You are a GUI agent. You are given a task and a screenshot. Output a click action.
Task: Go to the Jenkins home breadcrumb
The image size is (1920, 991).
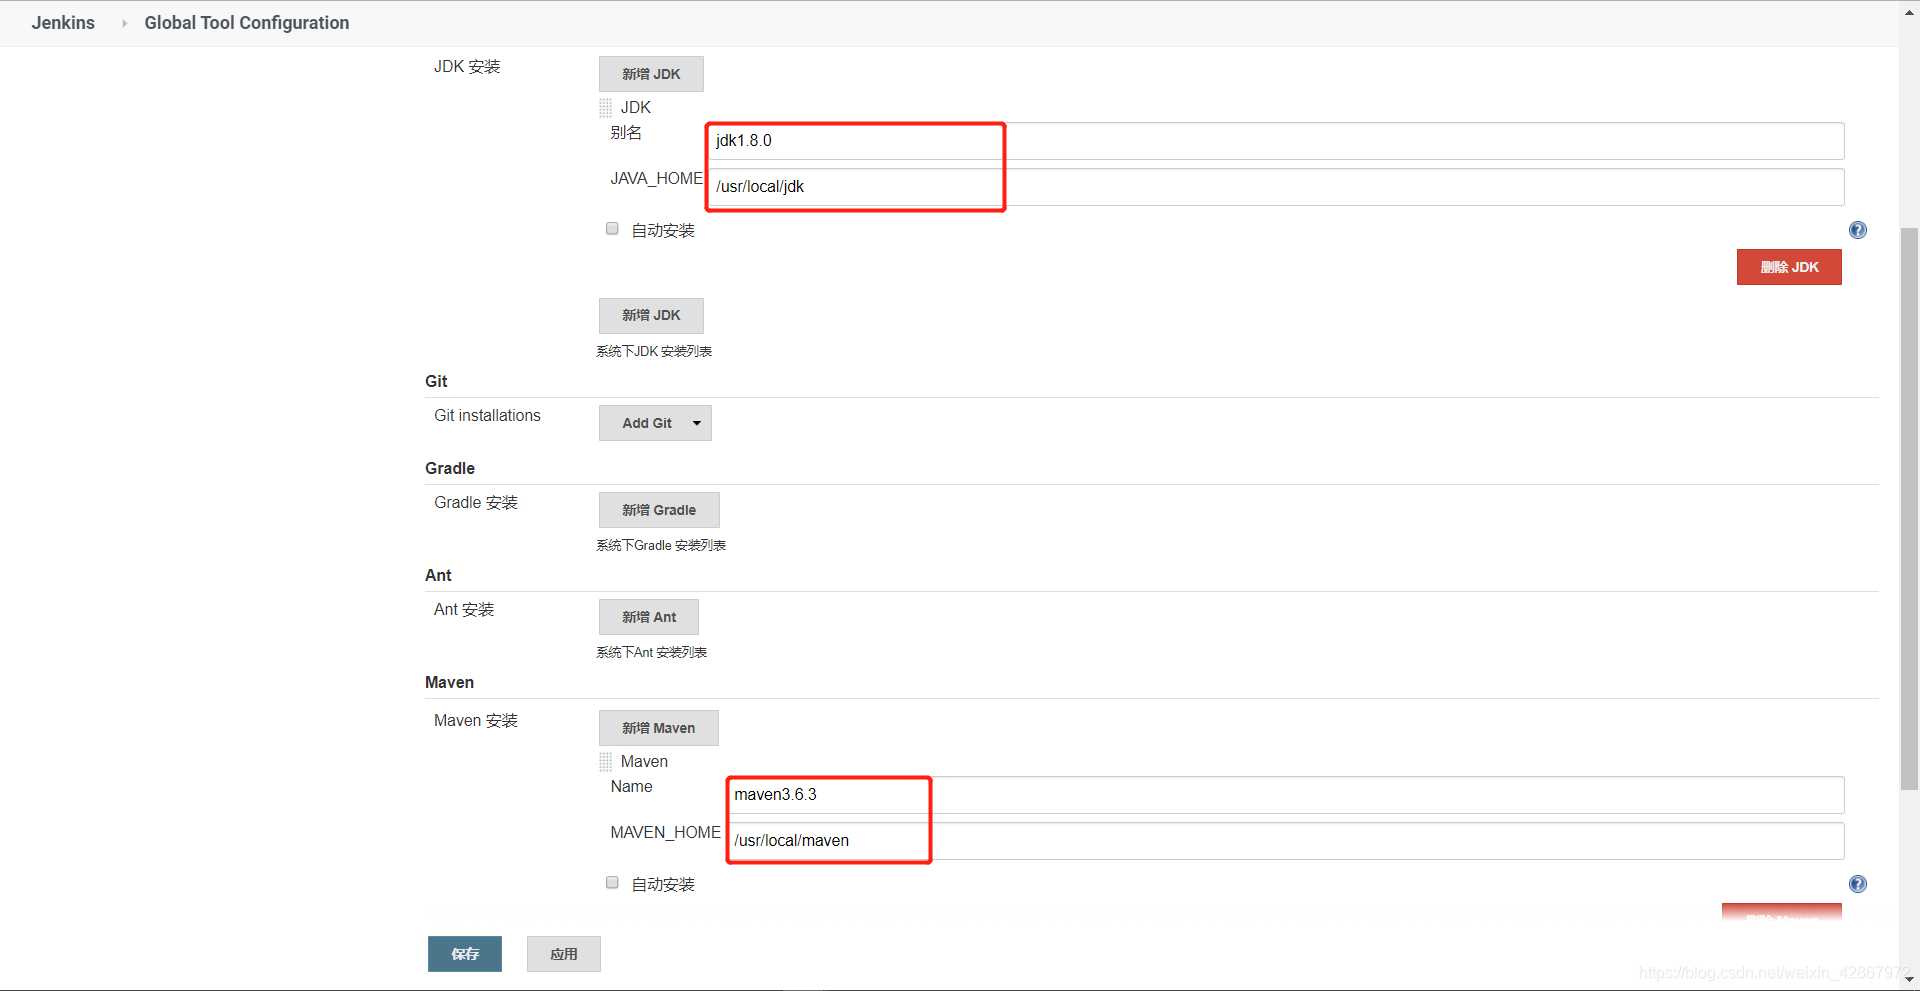tap(63, 23)
